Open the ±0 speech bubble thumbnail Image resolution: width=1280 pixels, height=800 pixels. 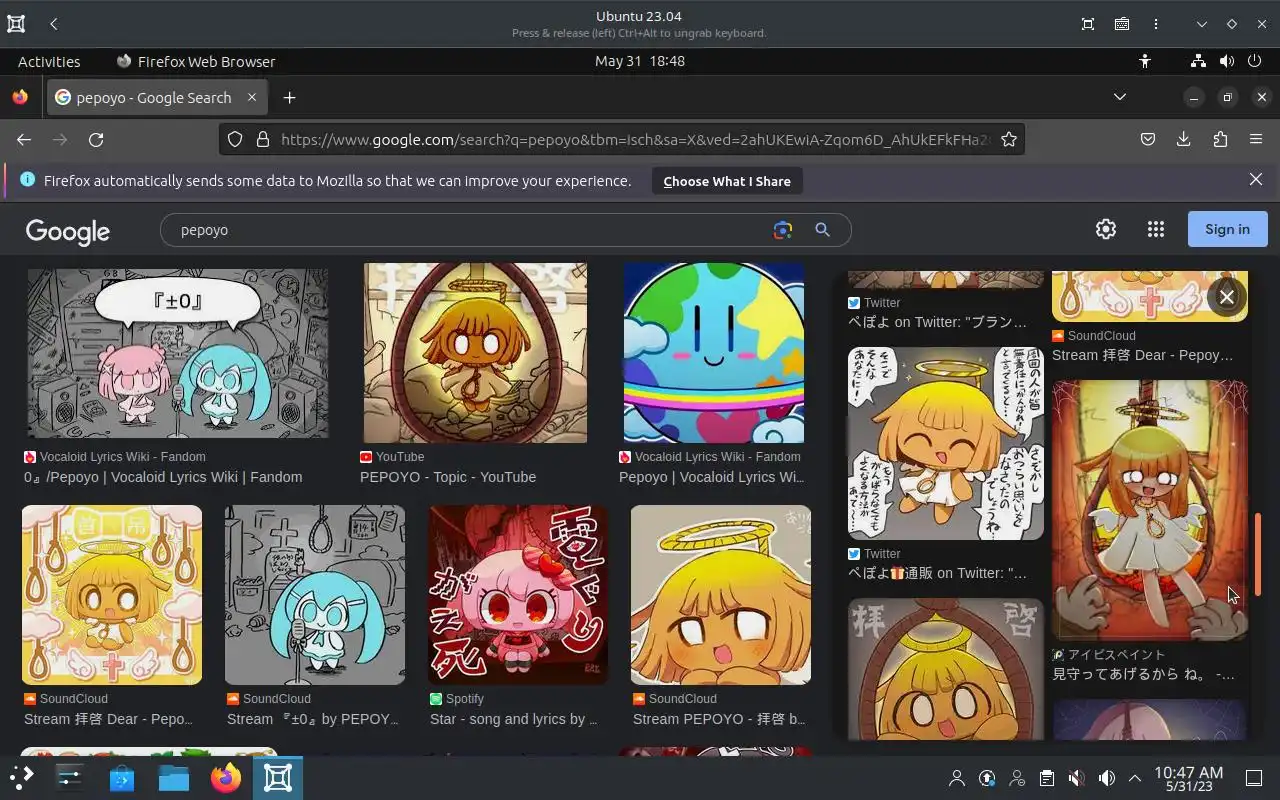tap(178, 353)
